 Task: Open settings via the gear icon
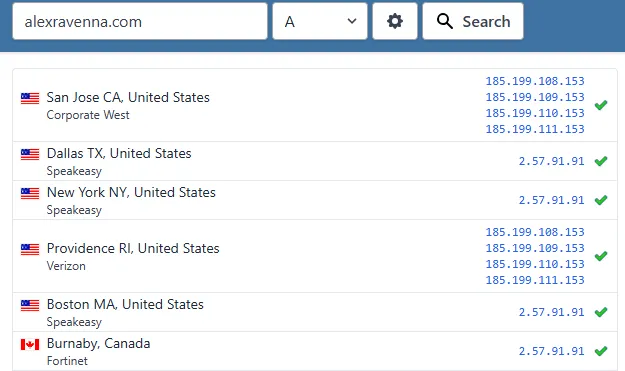[x=395, y=21]
